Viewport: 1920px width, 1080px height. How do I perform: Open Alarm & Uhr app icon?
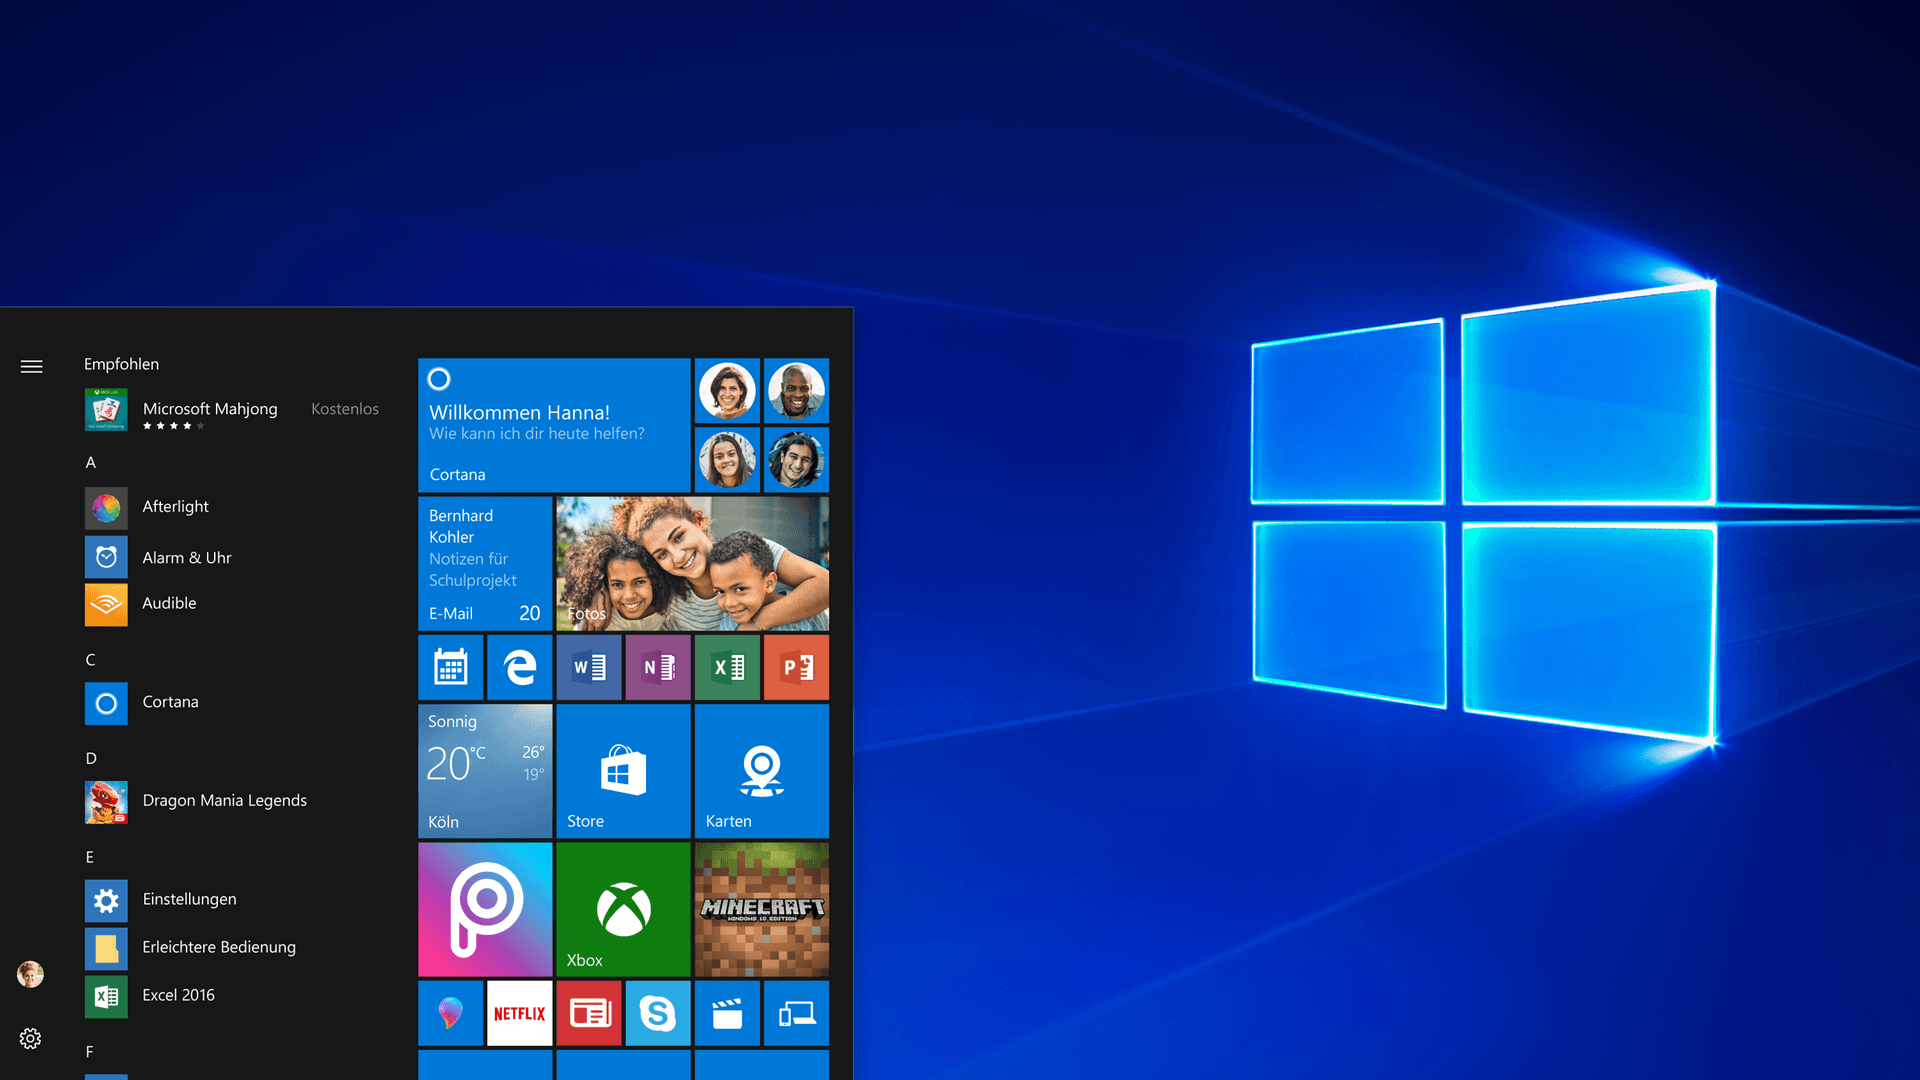tap(106, 557)
